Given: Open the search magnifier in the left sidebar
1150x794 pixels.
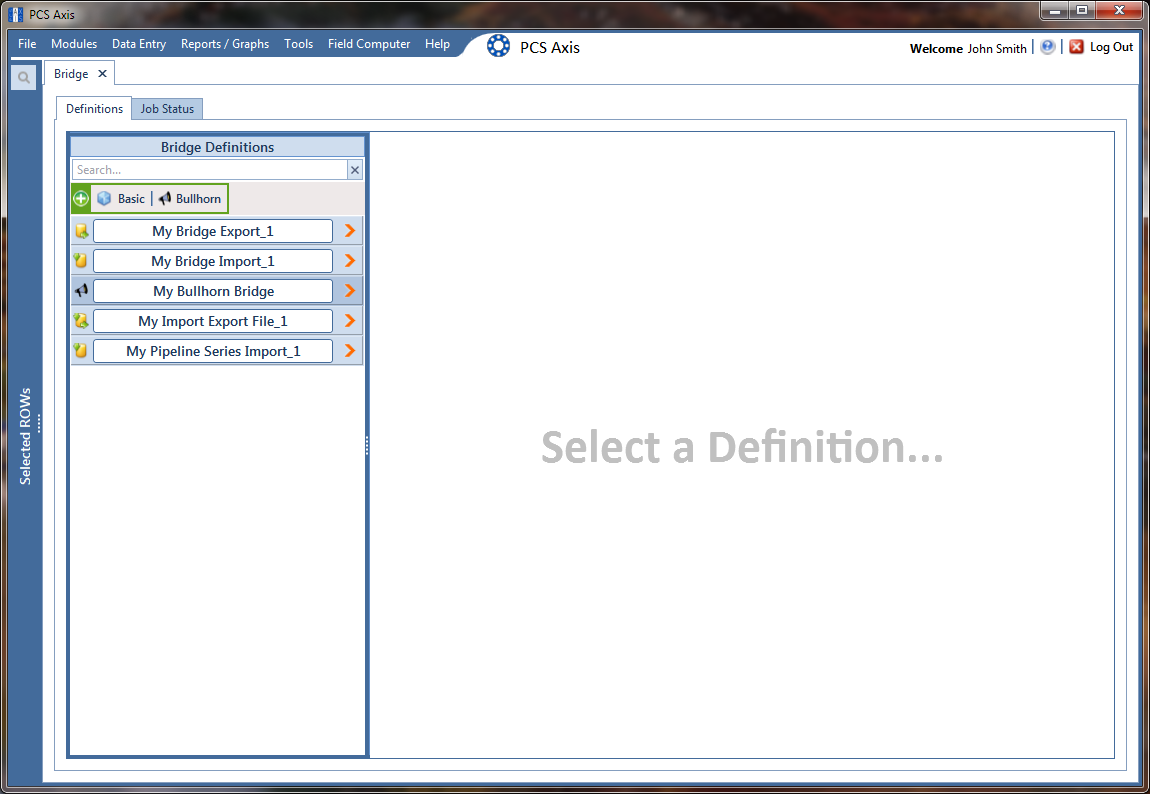Looking at the screenshot, I should pos(23,78).
